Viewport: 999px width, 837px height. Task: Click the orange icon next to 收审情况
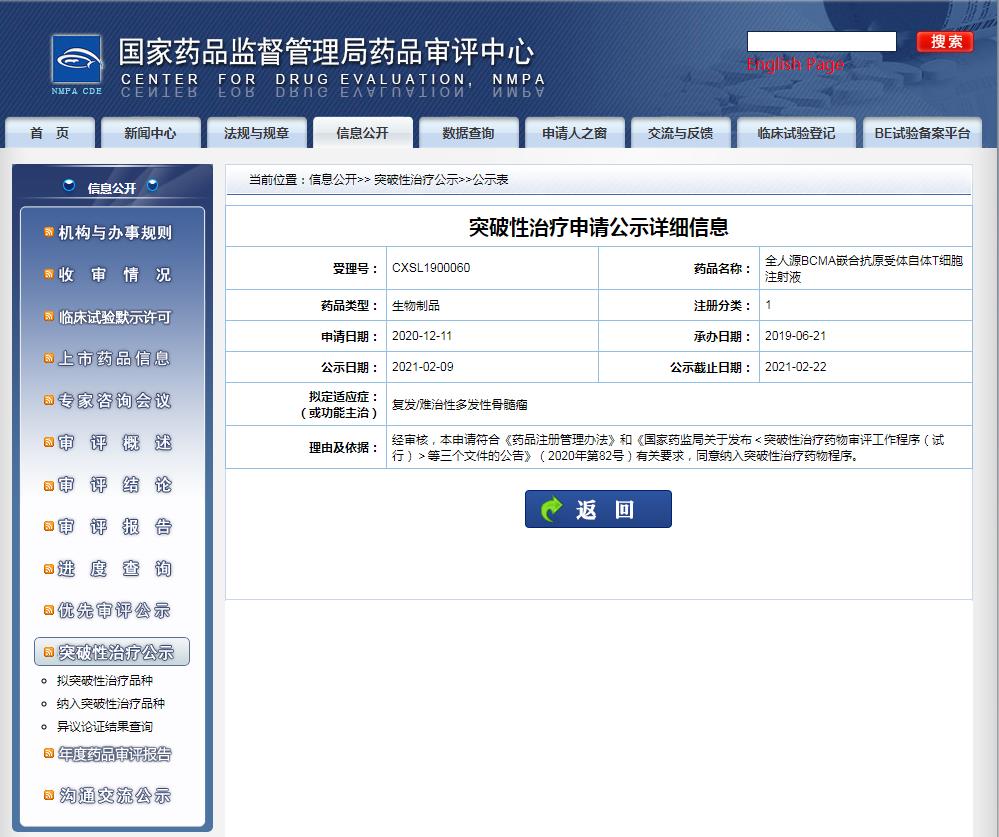49,274
